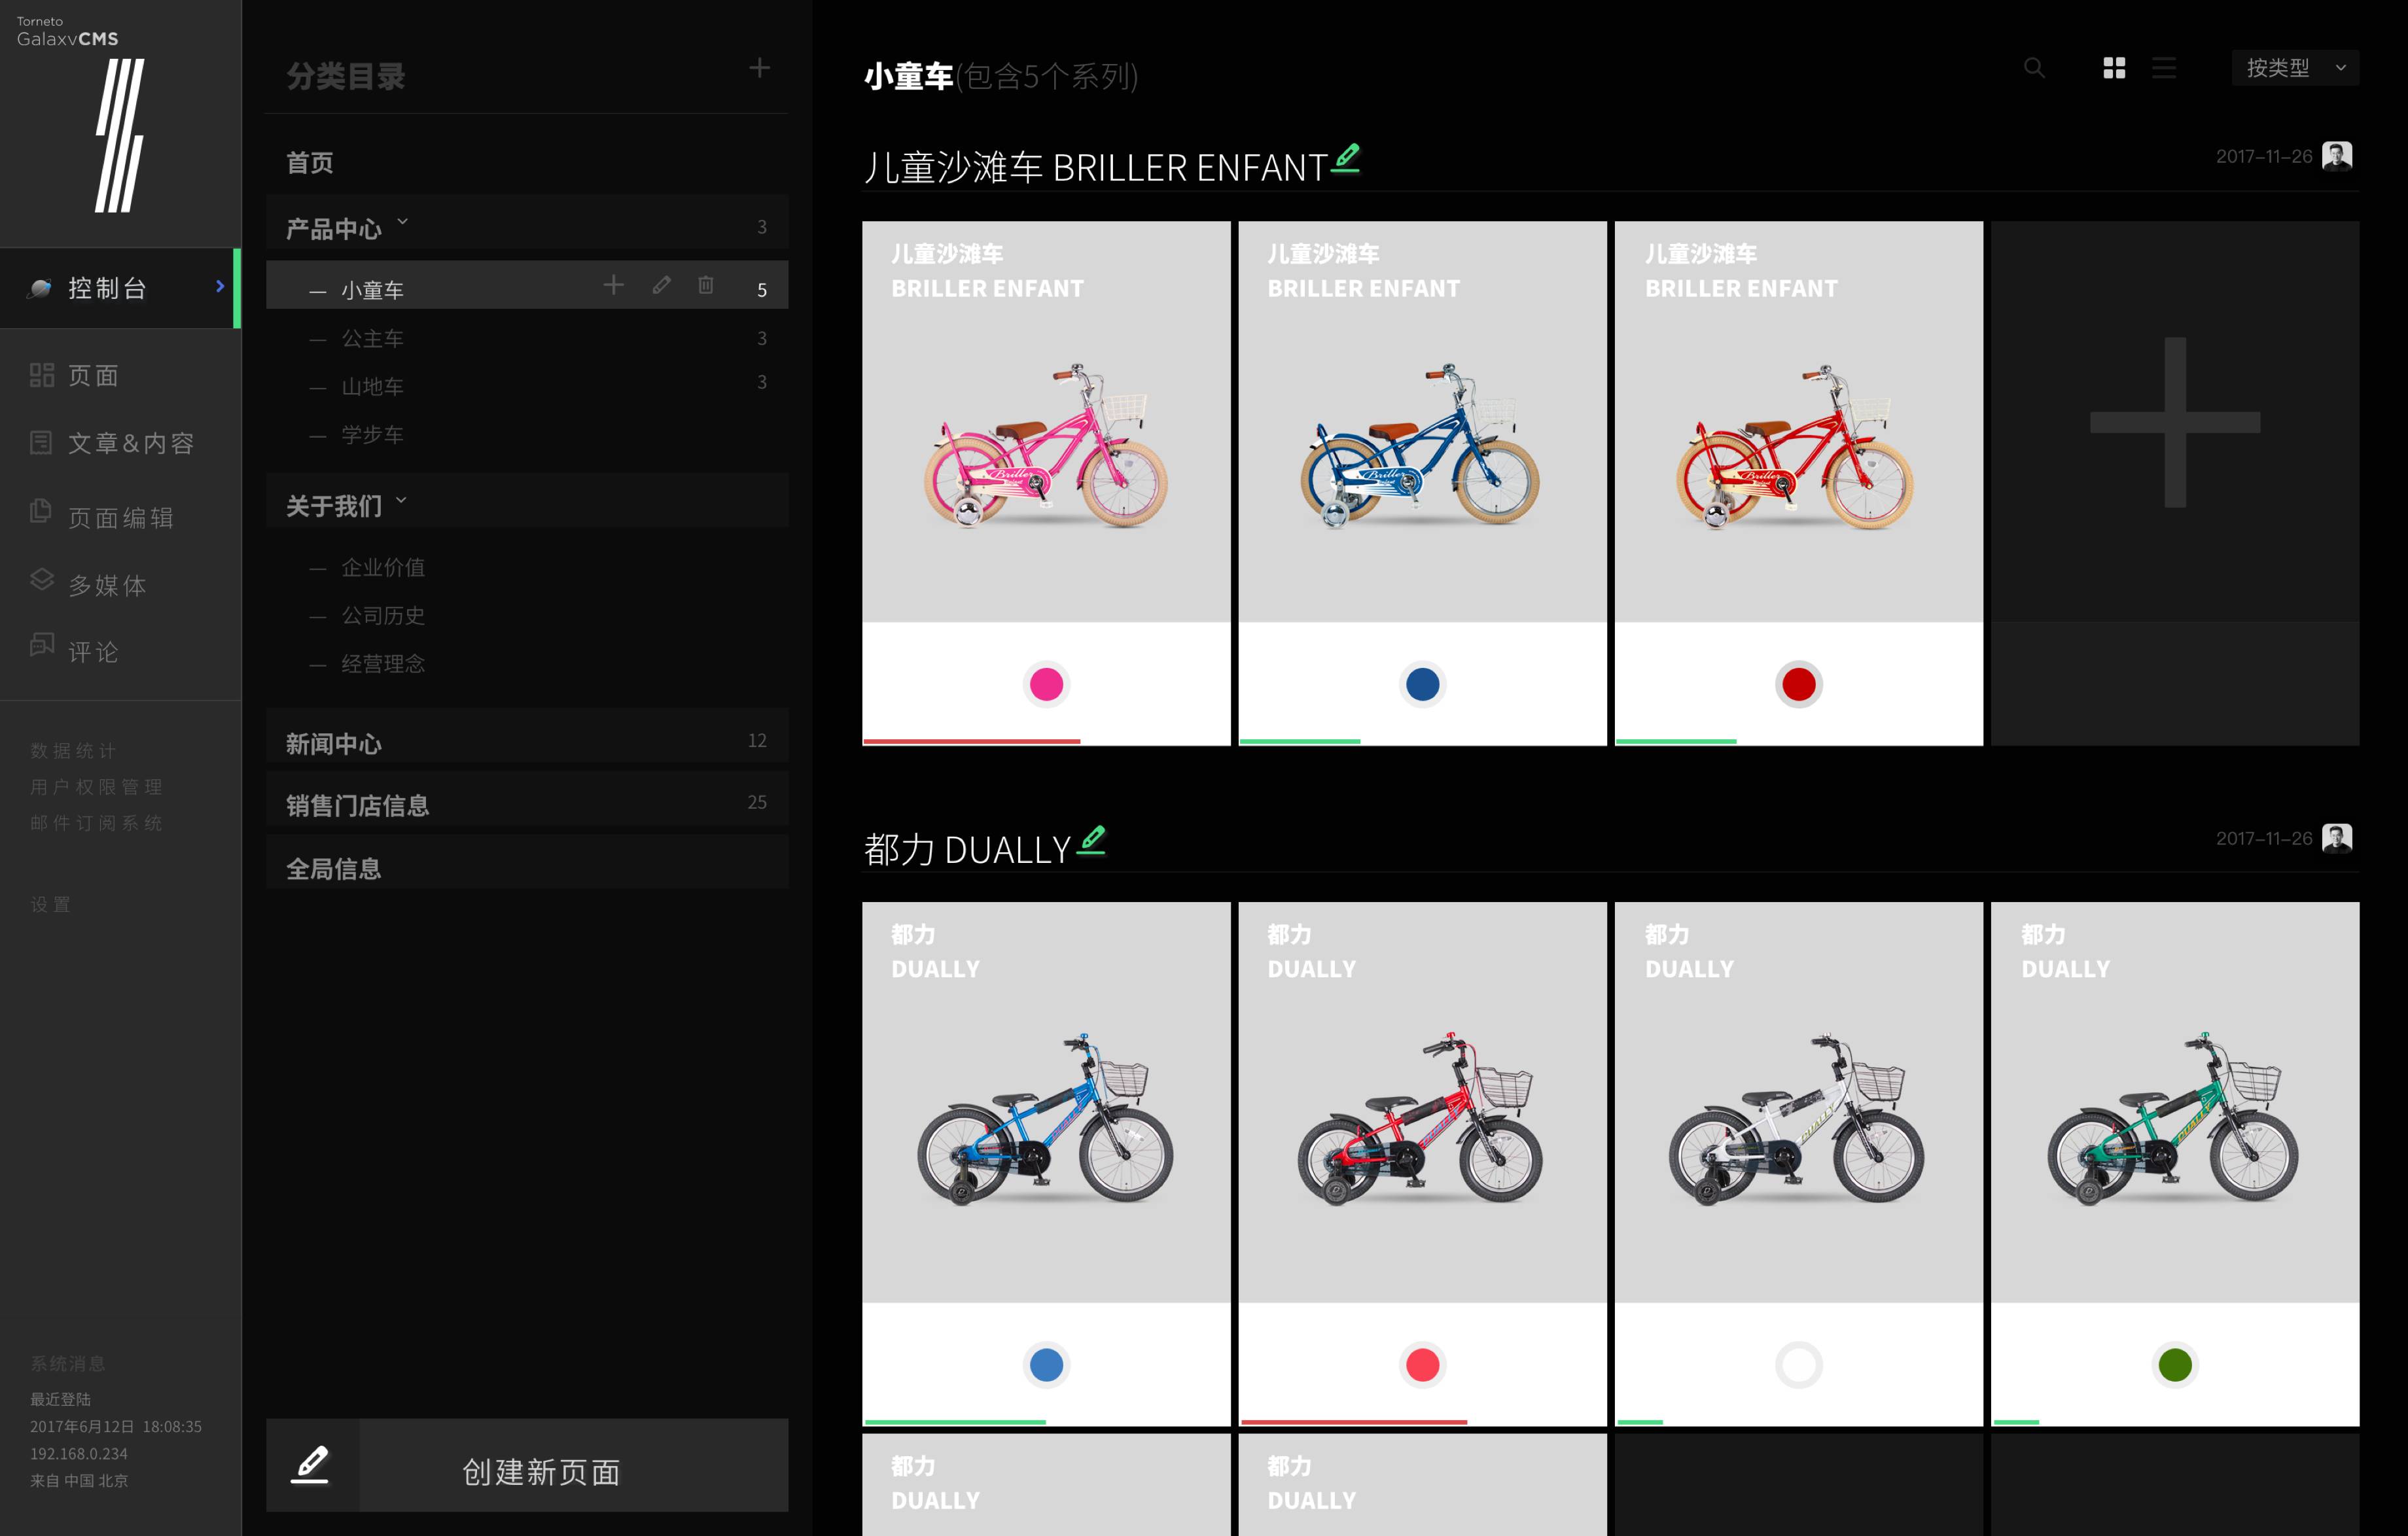Pick the light blue DUALLY color swatch

tap(1046, 1364)
